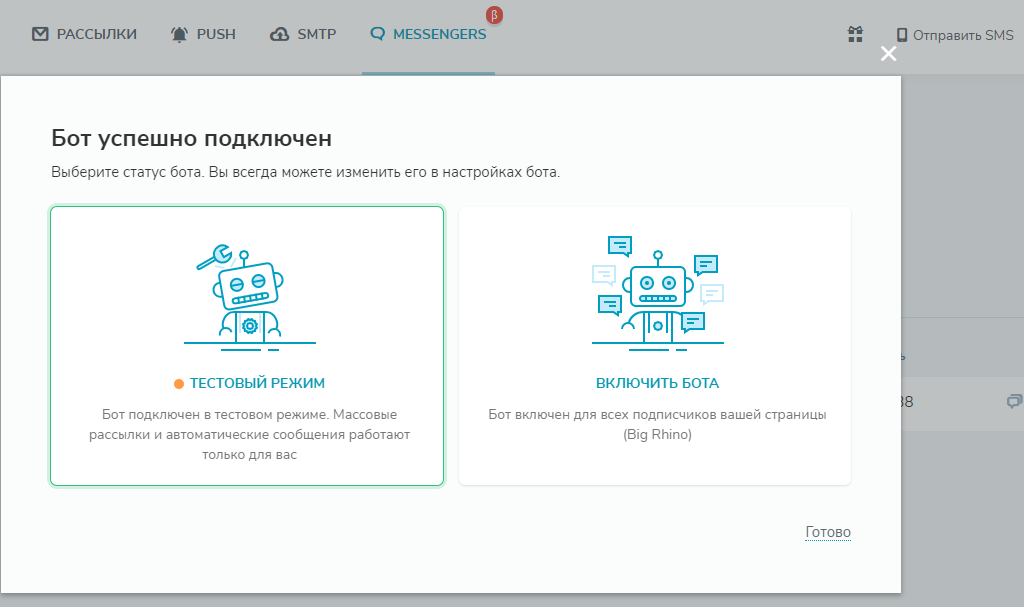Close the bot connected dialog with X

(x=888, y=54)
